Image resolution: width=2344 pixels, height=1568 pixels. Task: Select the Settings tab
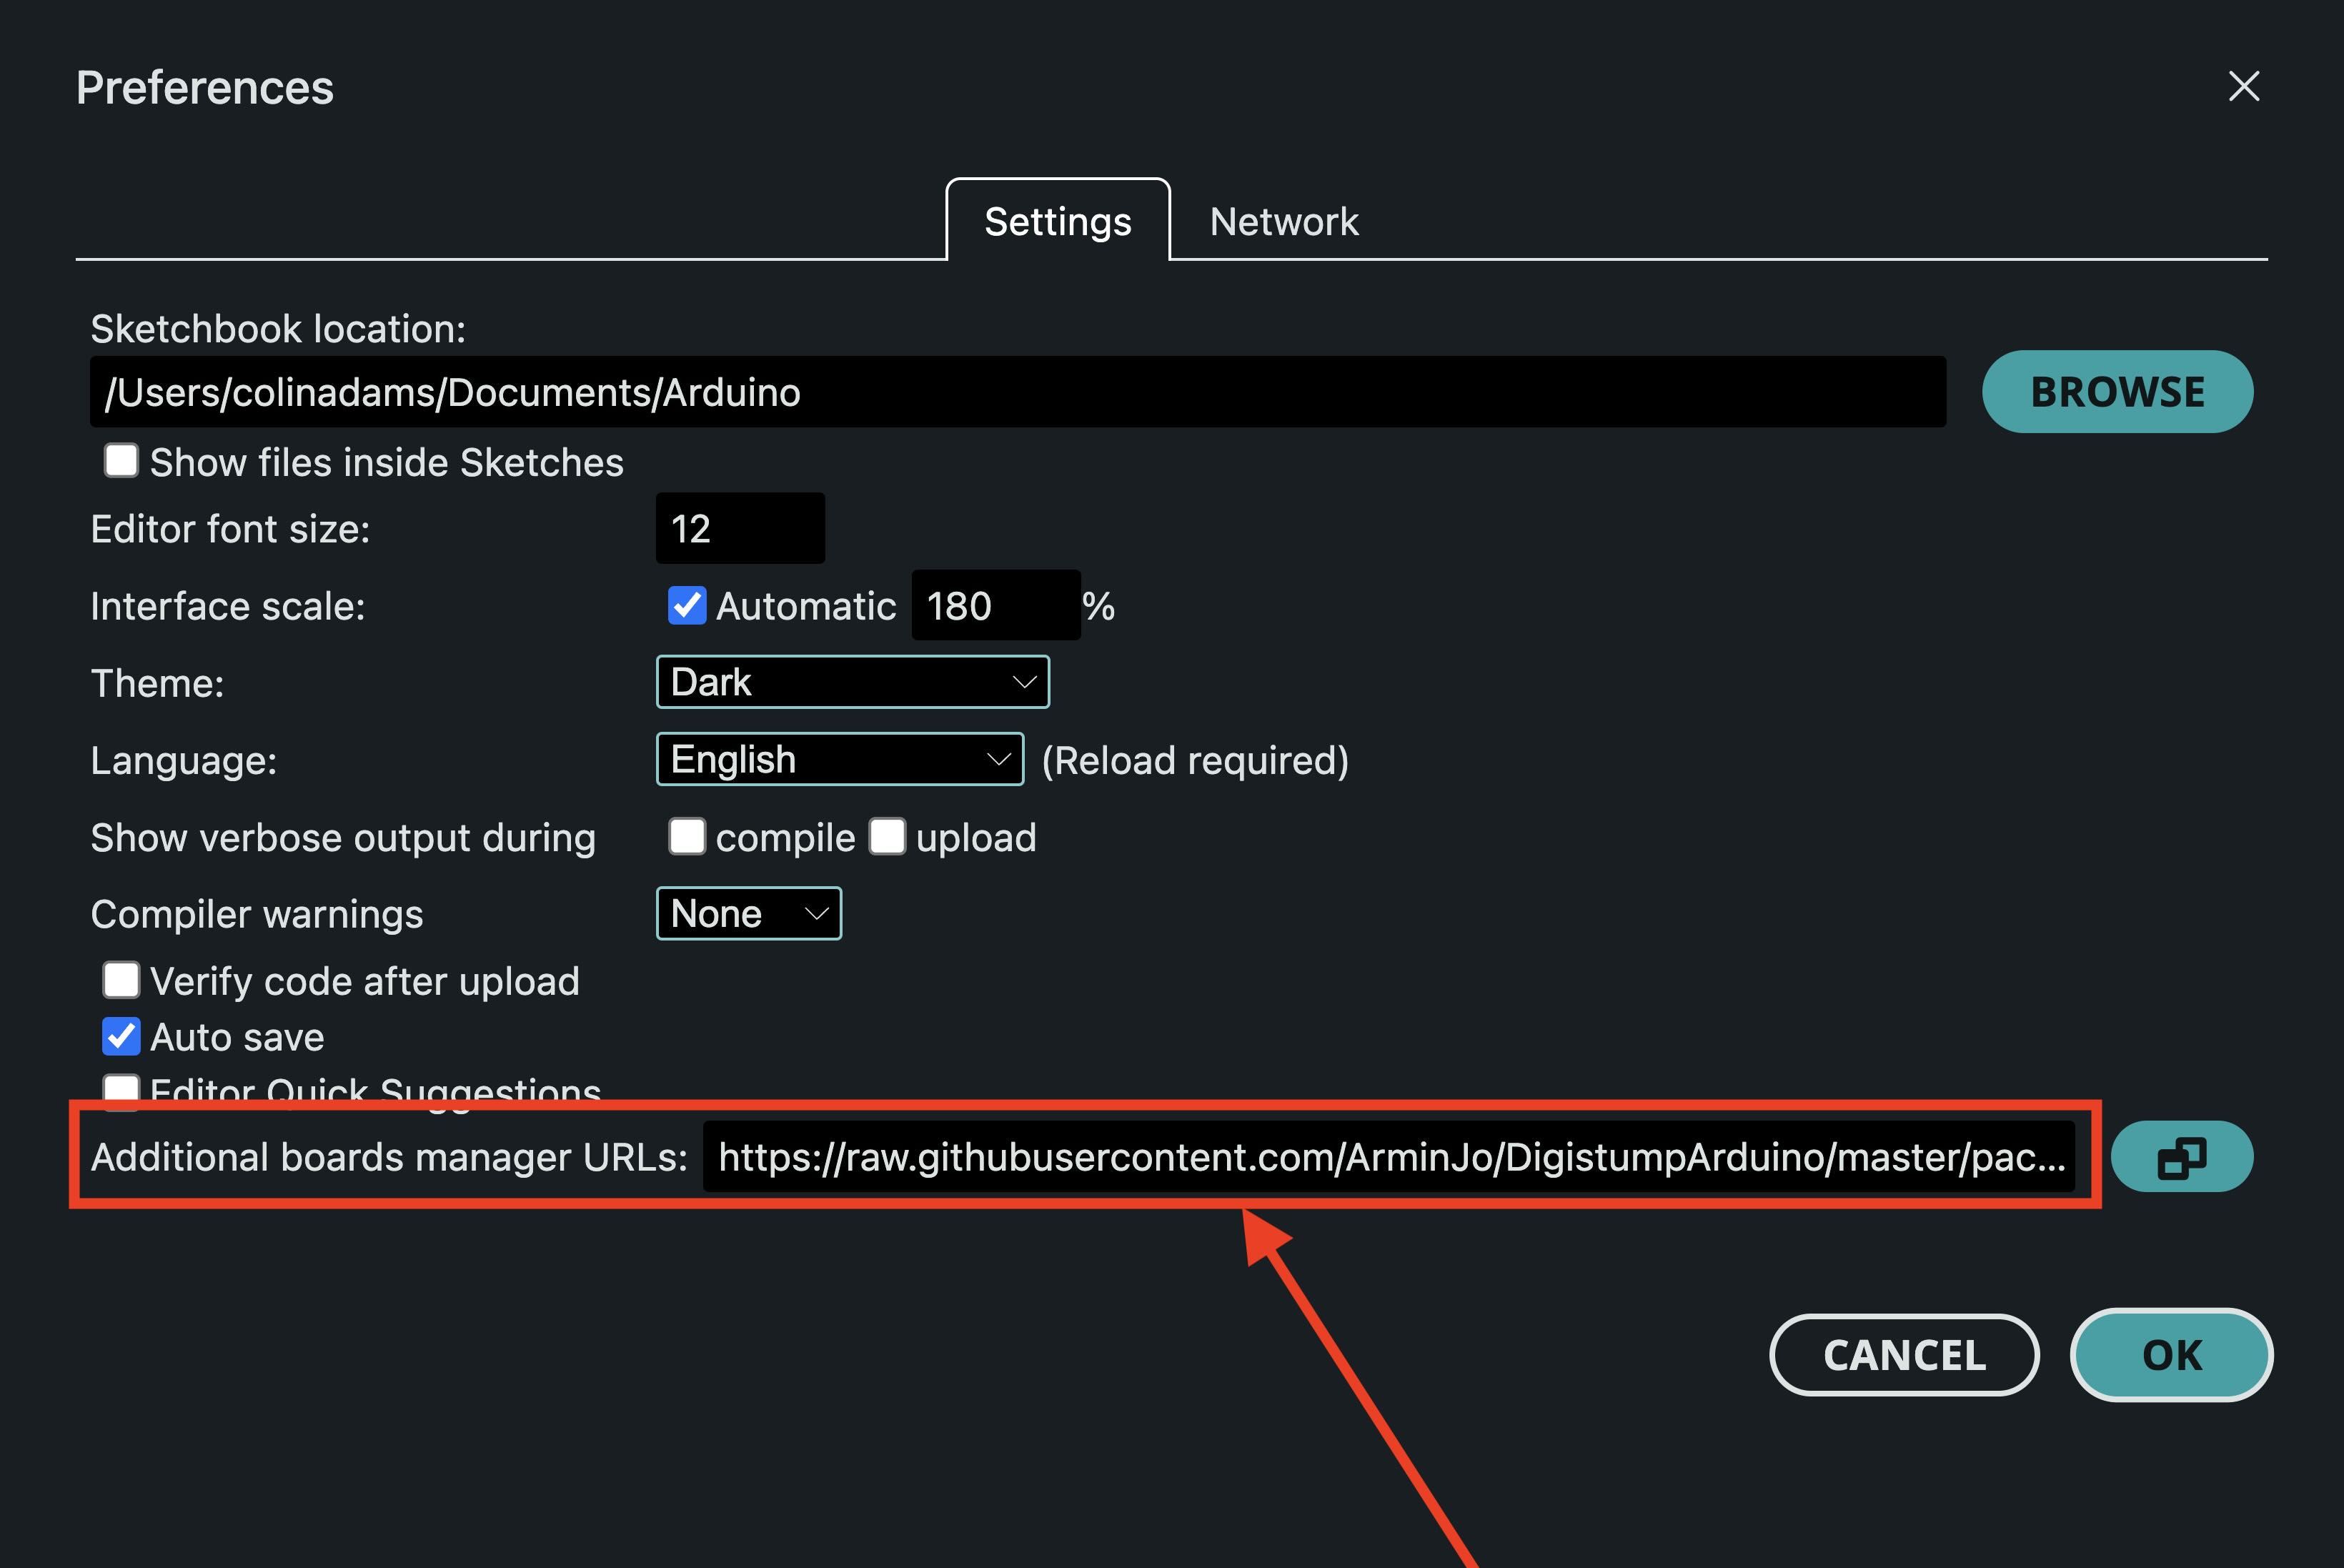coord(1058,221)
